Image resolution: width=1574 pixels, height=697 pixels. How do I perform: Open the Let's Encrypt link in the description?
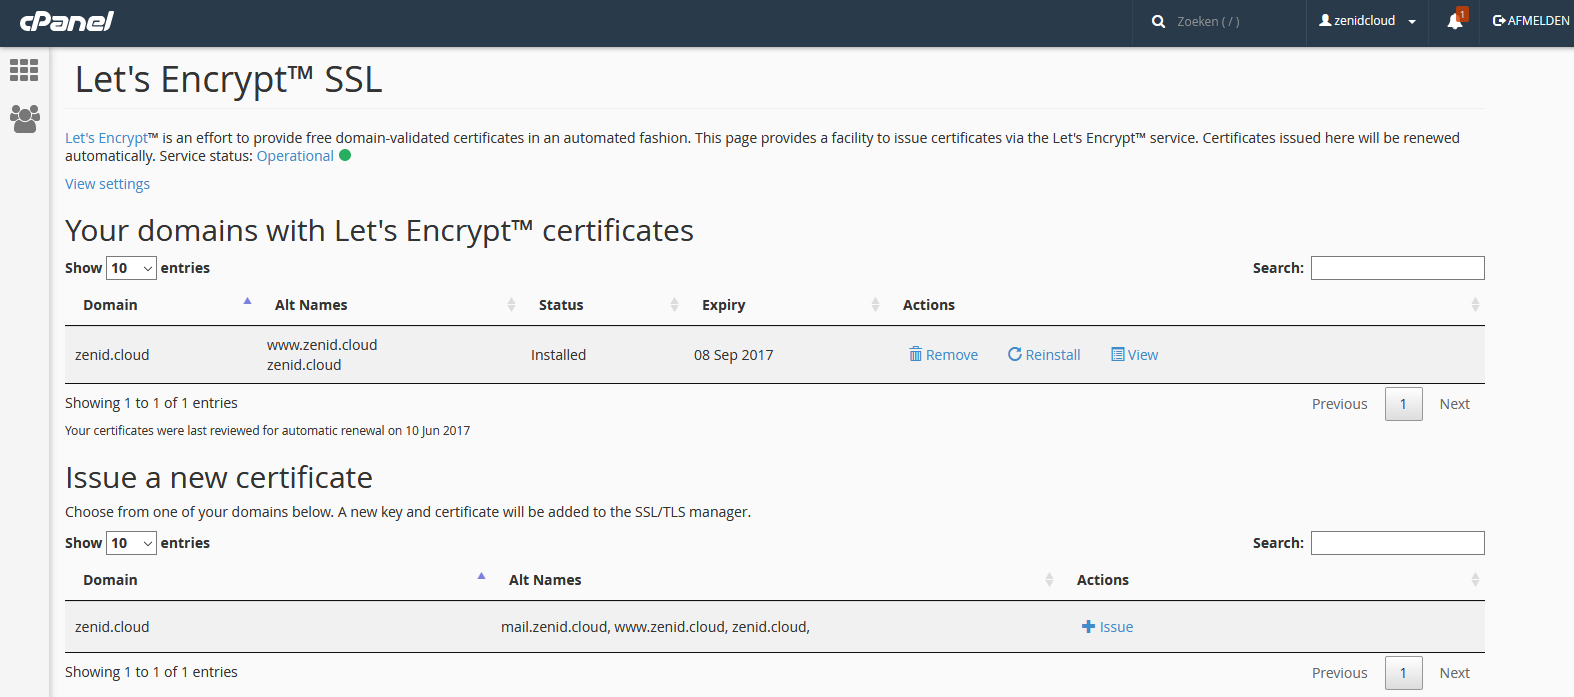(x=106, y=138)
